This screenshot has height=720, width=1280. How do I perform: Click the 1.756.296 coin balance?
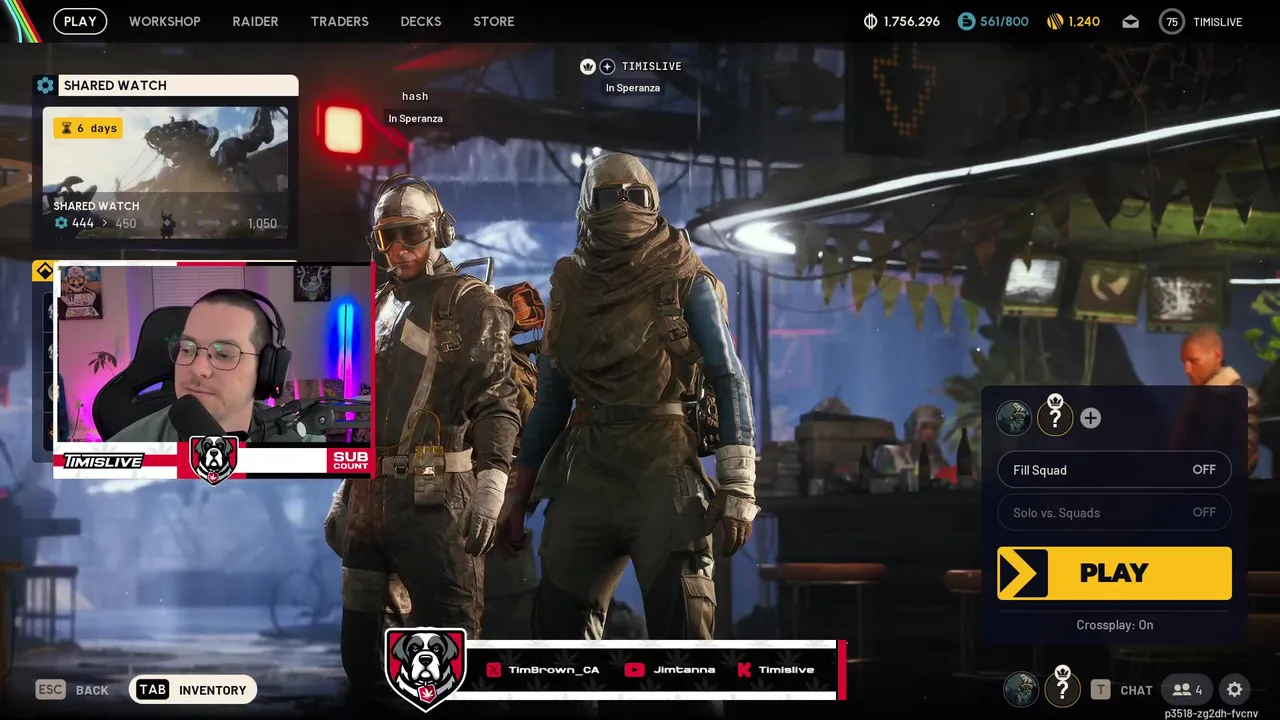coord(912,21)
